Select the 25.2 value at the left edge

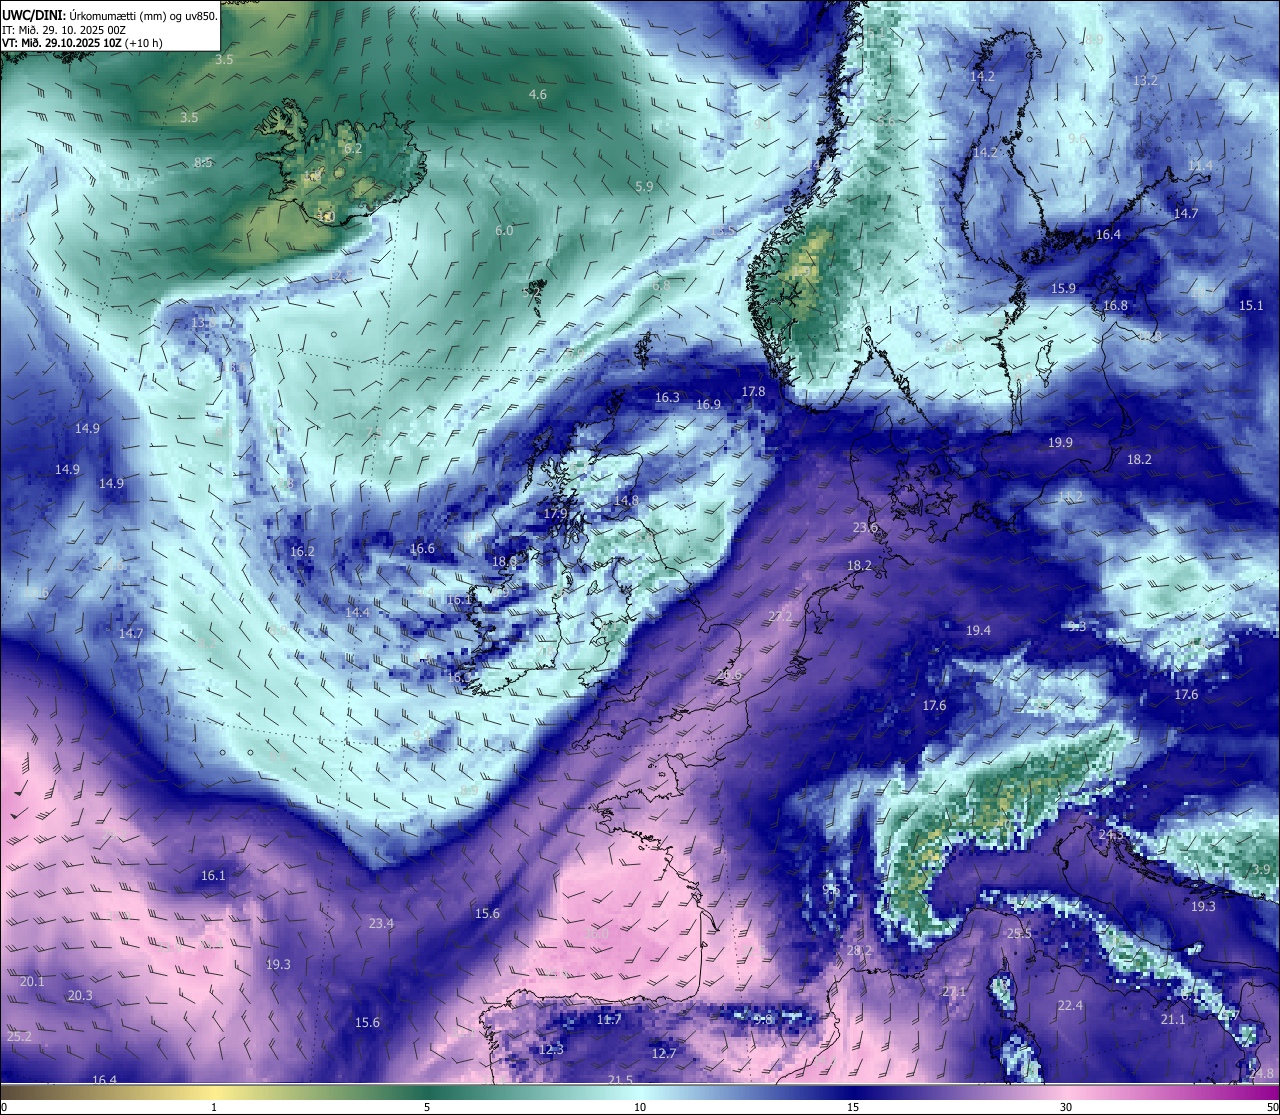pos(19,1037)
